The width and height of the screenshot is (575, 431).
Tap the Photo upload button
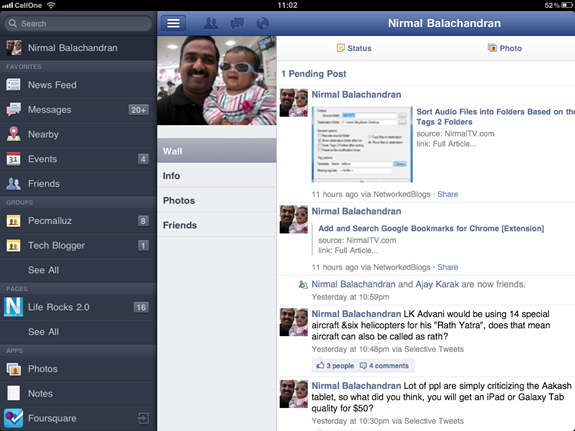(x=505, y=48)
